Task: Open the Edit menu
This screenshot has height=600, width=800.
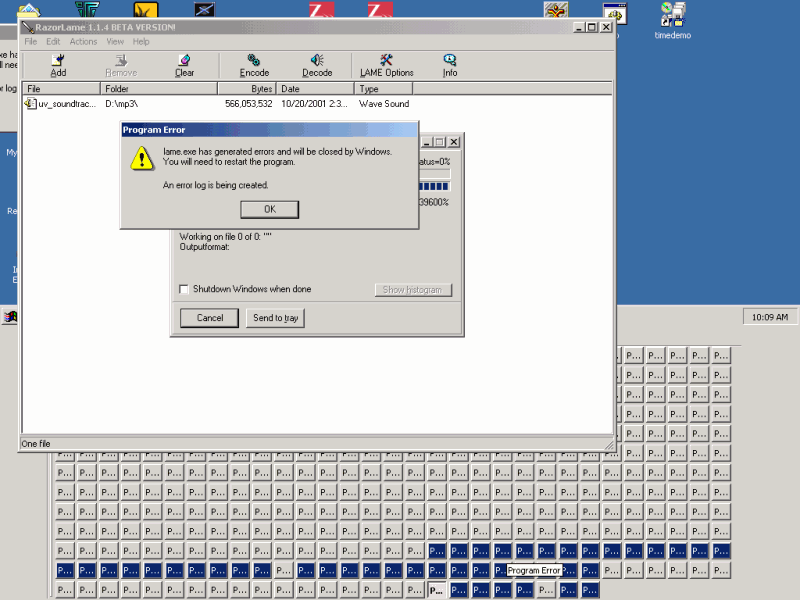Action: click(x=53, y=42)
